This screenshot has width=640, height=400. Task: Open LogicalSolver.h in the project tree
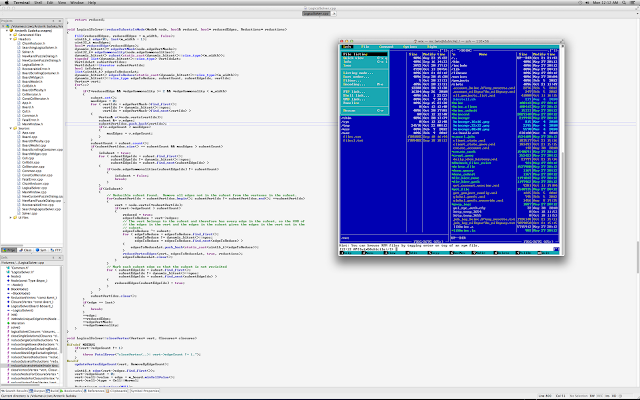click(x=33, y=64)
